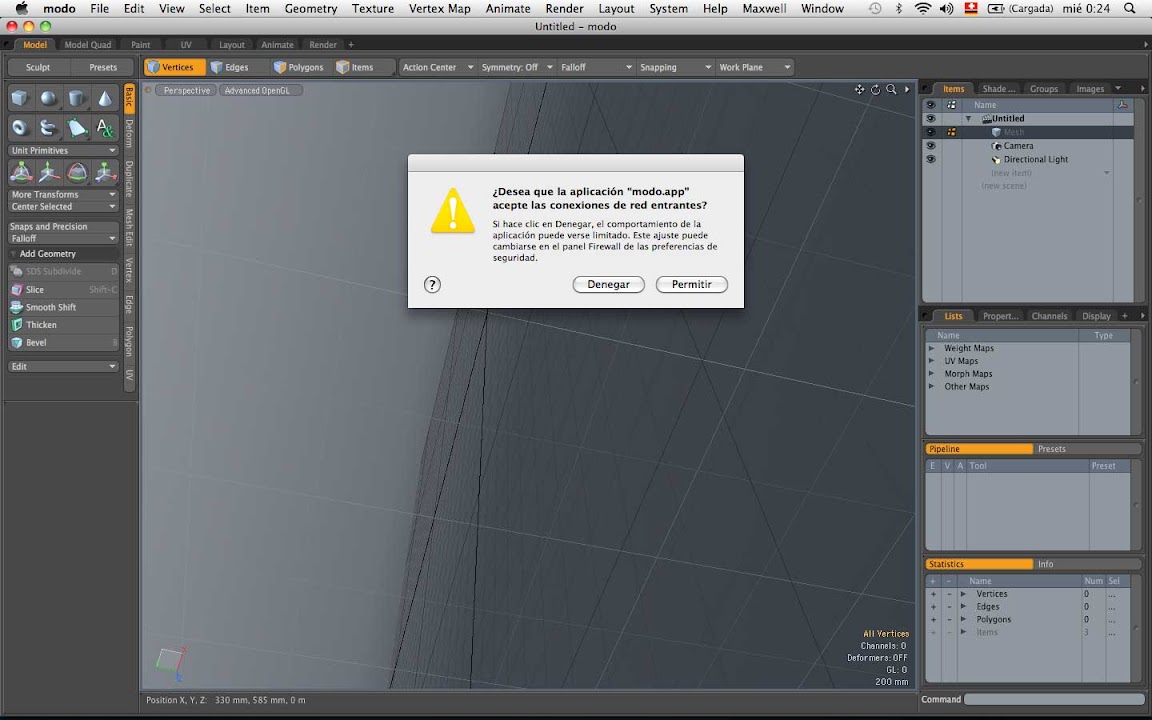Select the Cylinder primitive tool
The width and height of the screenshot is (1152, 720).
click(x=77, y=98)
